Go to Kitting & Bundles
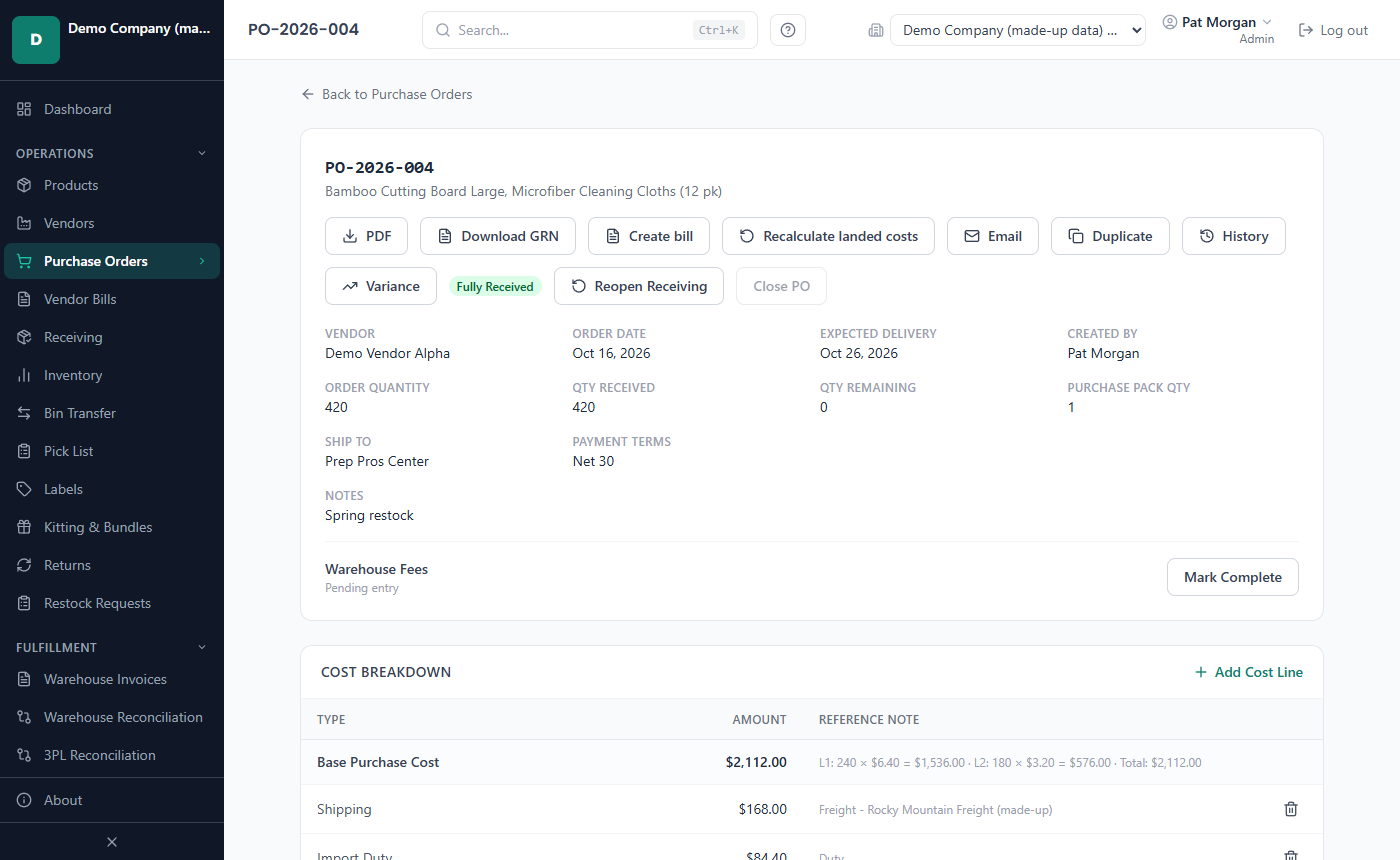1400x860 pixels. point(112,527)
